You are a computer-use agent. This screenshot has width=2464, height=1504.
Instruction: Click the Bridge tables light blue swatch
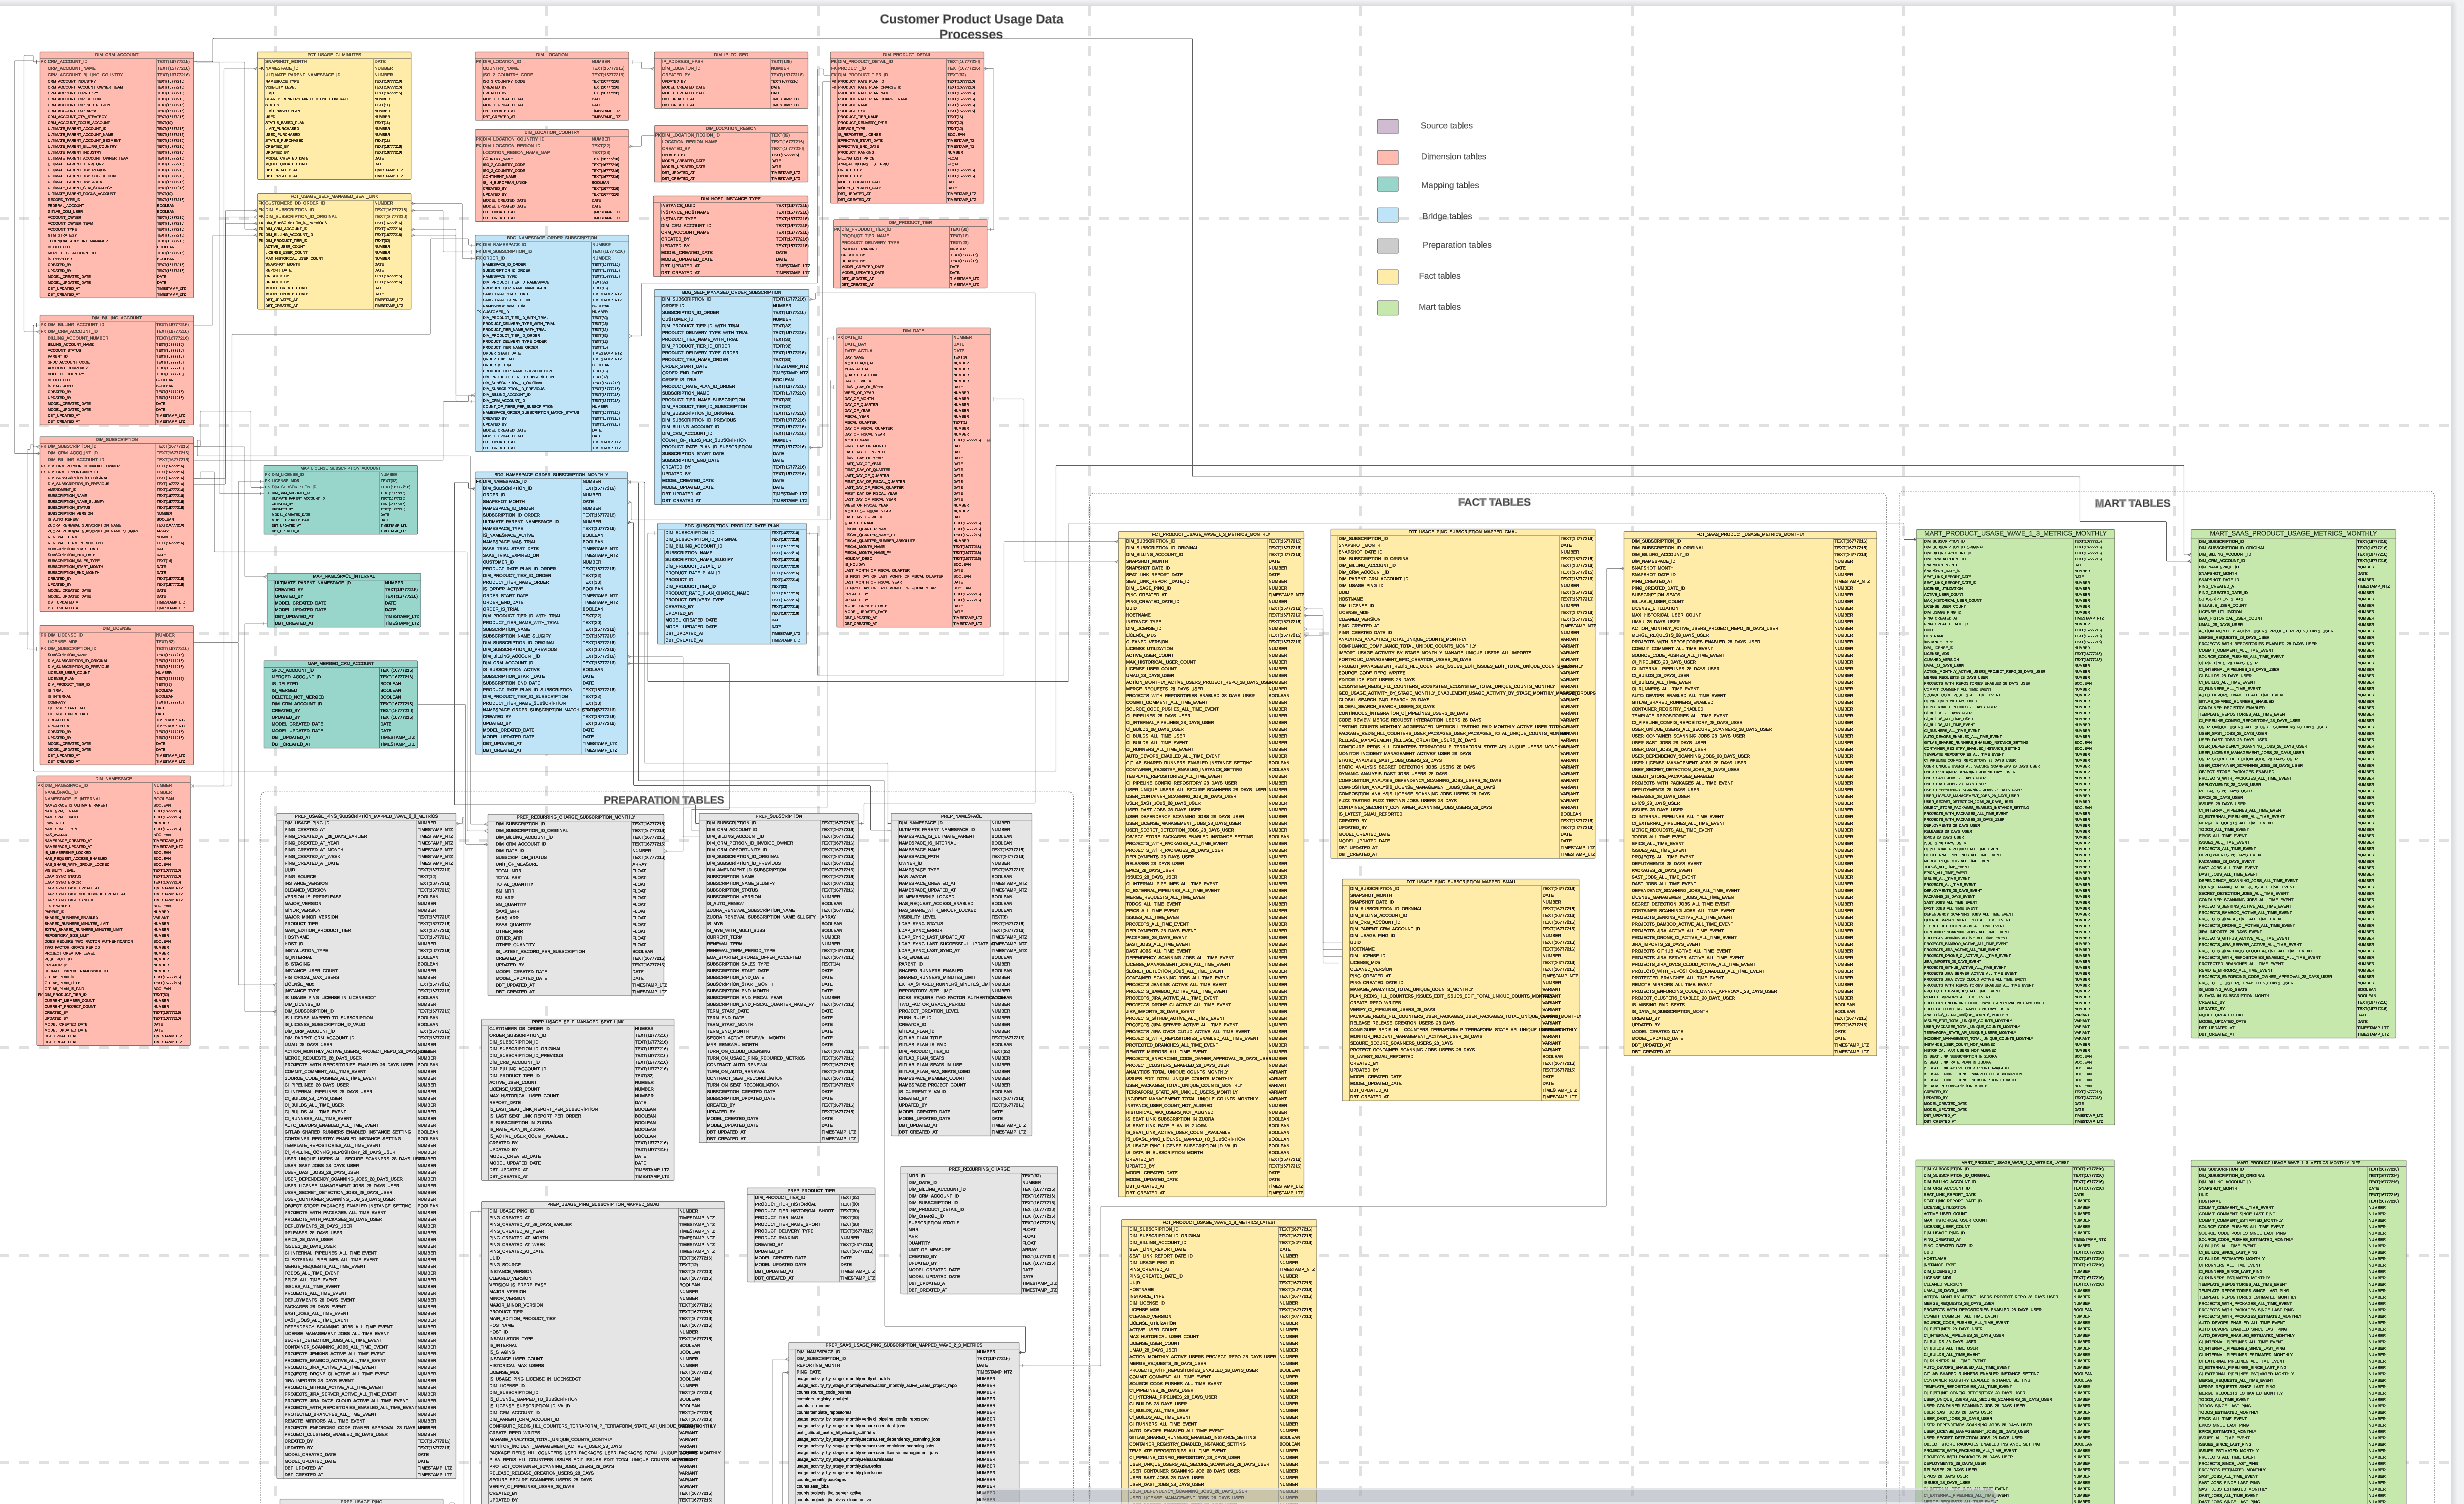(x=1387, y=215)
